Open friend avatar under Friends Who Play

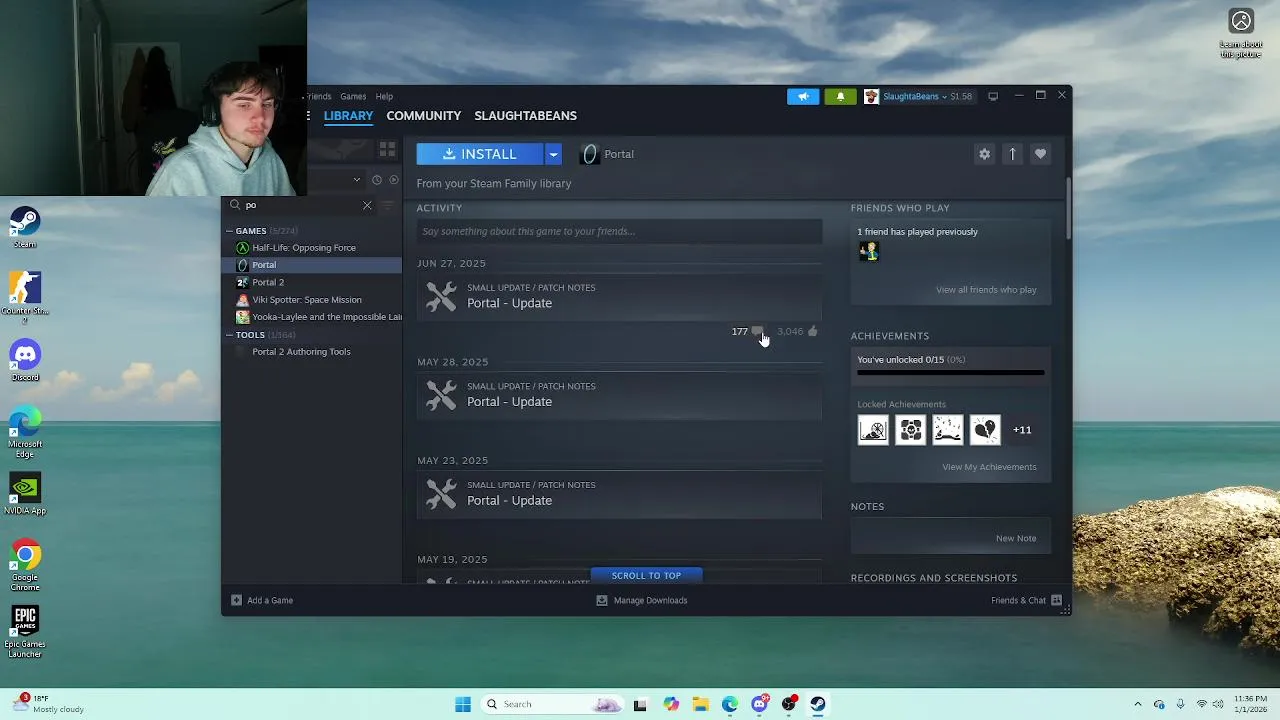click(868, 251)
